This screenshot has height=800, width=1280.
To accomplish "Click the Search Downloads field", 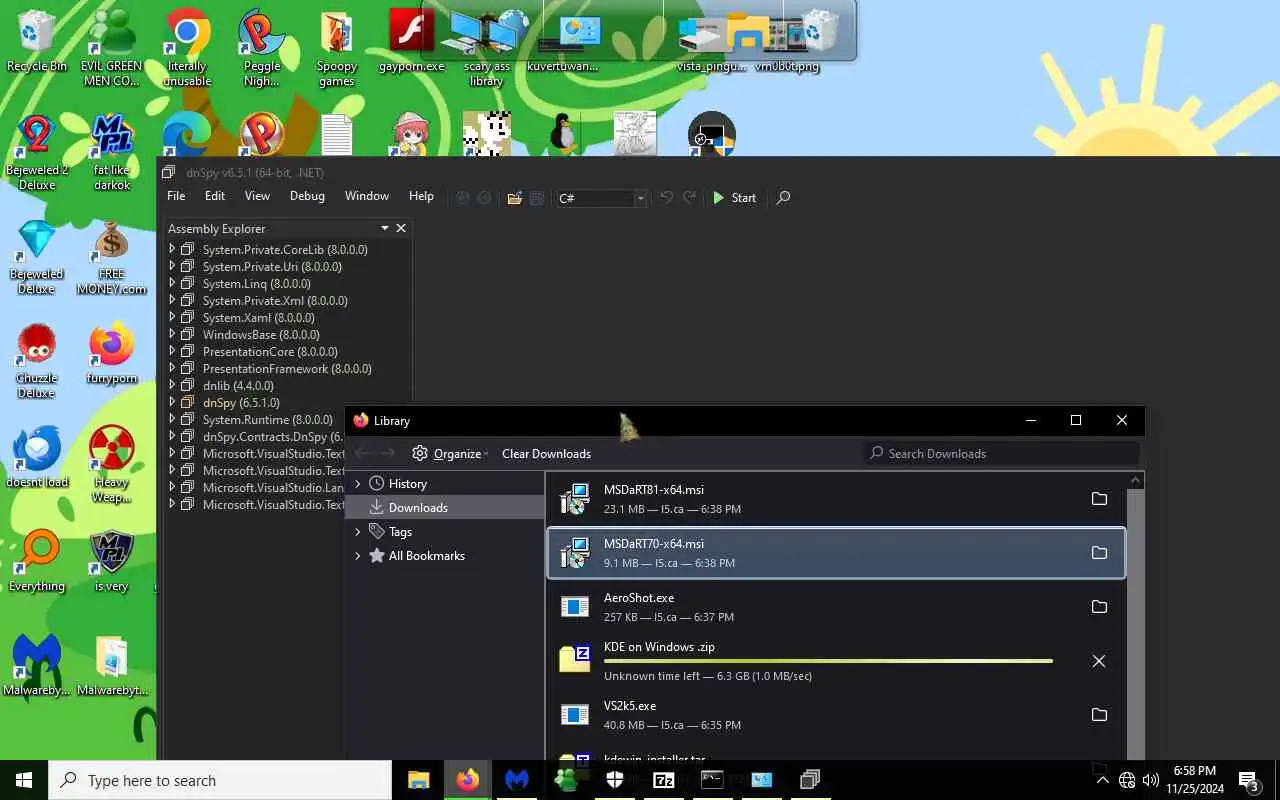I will coord(1000,453).
